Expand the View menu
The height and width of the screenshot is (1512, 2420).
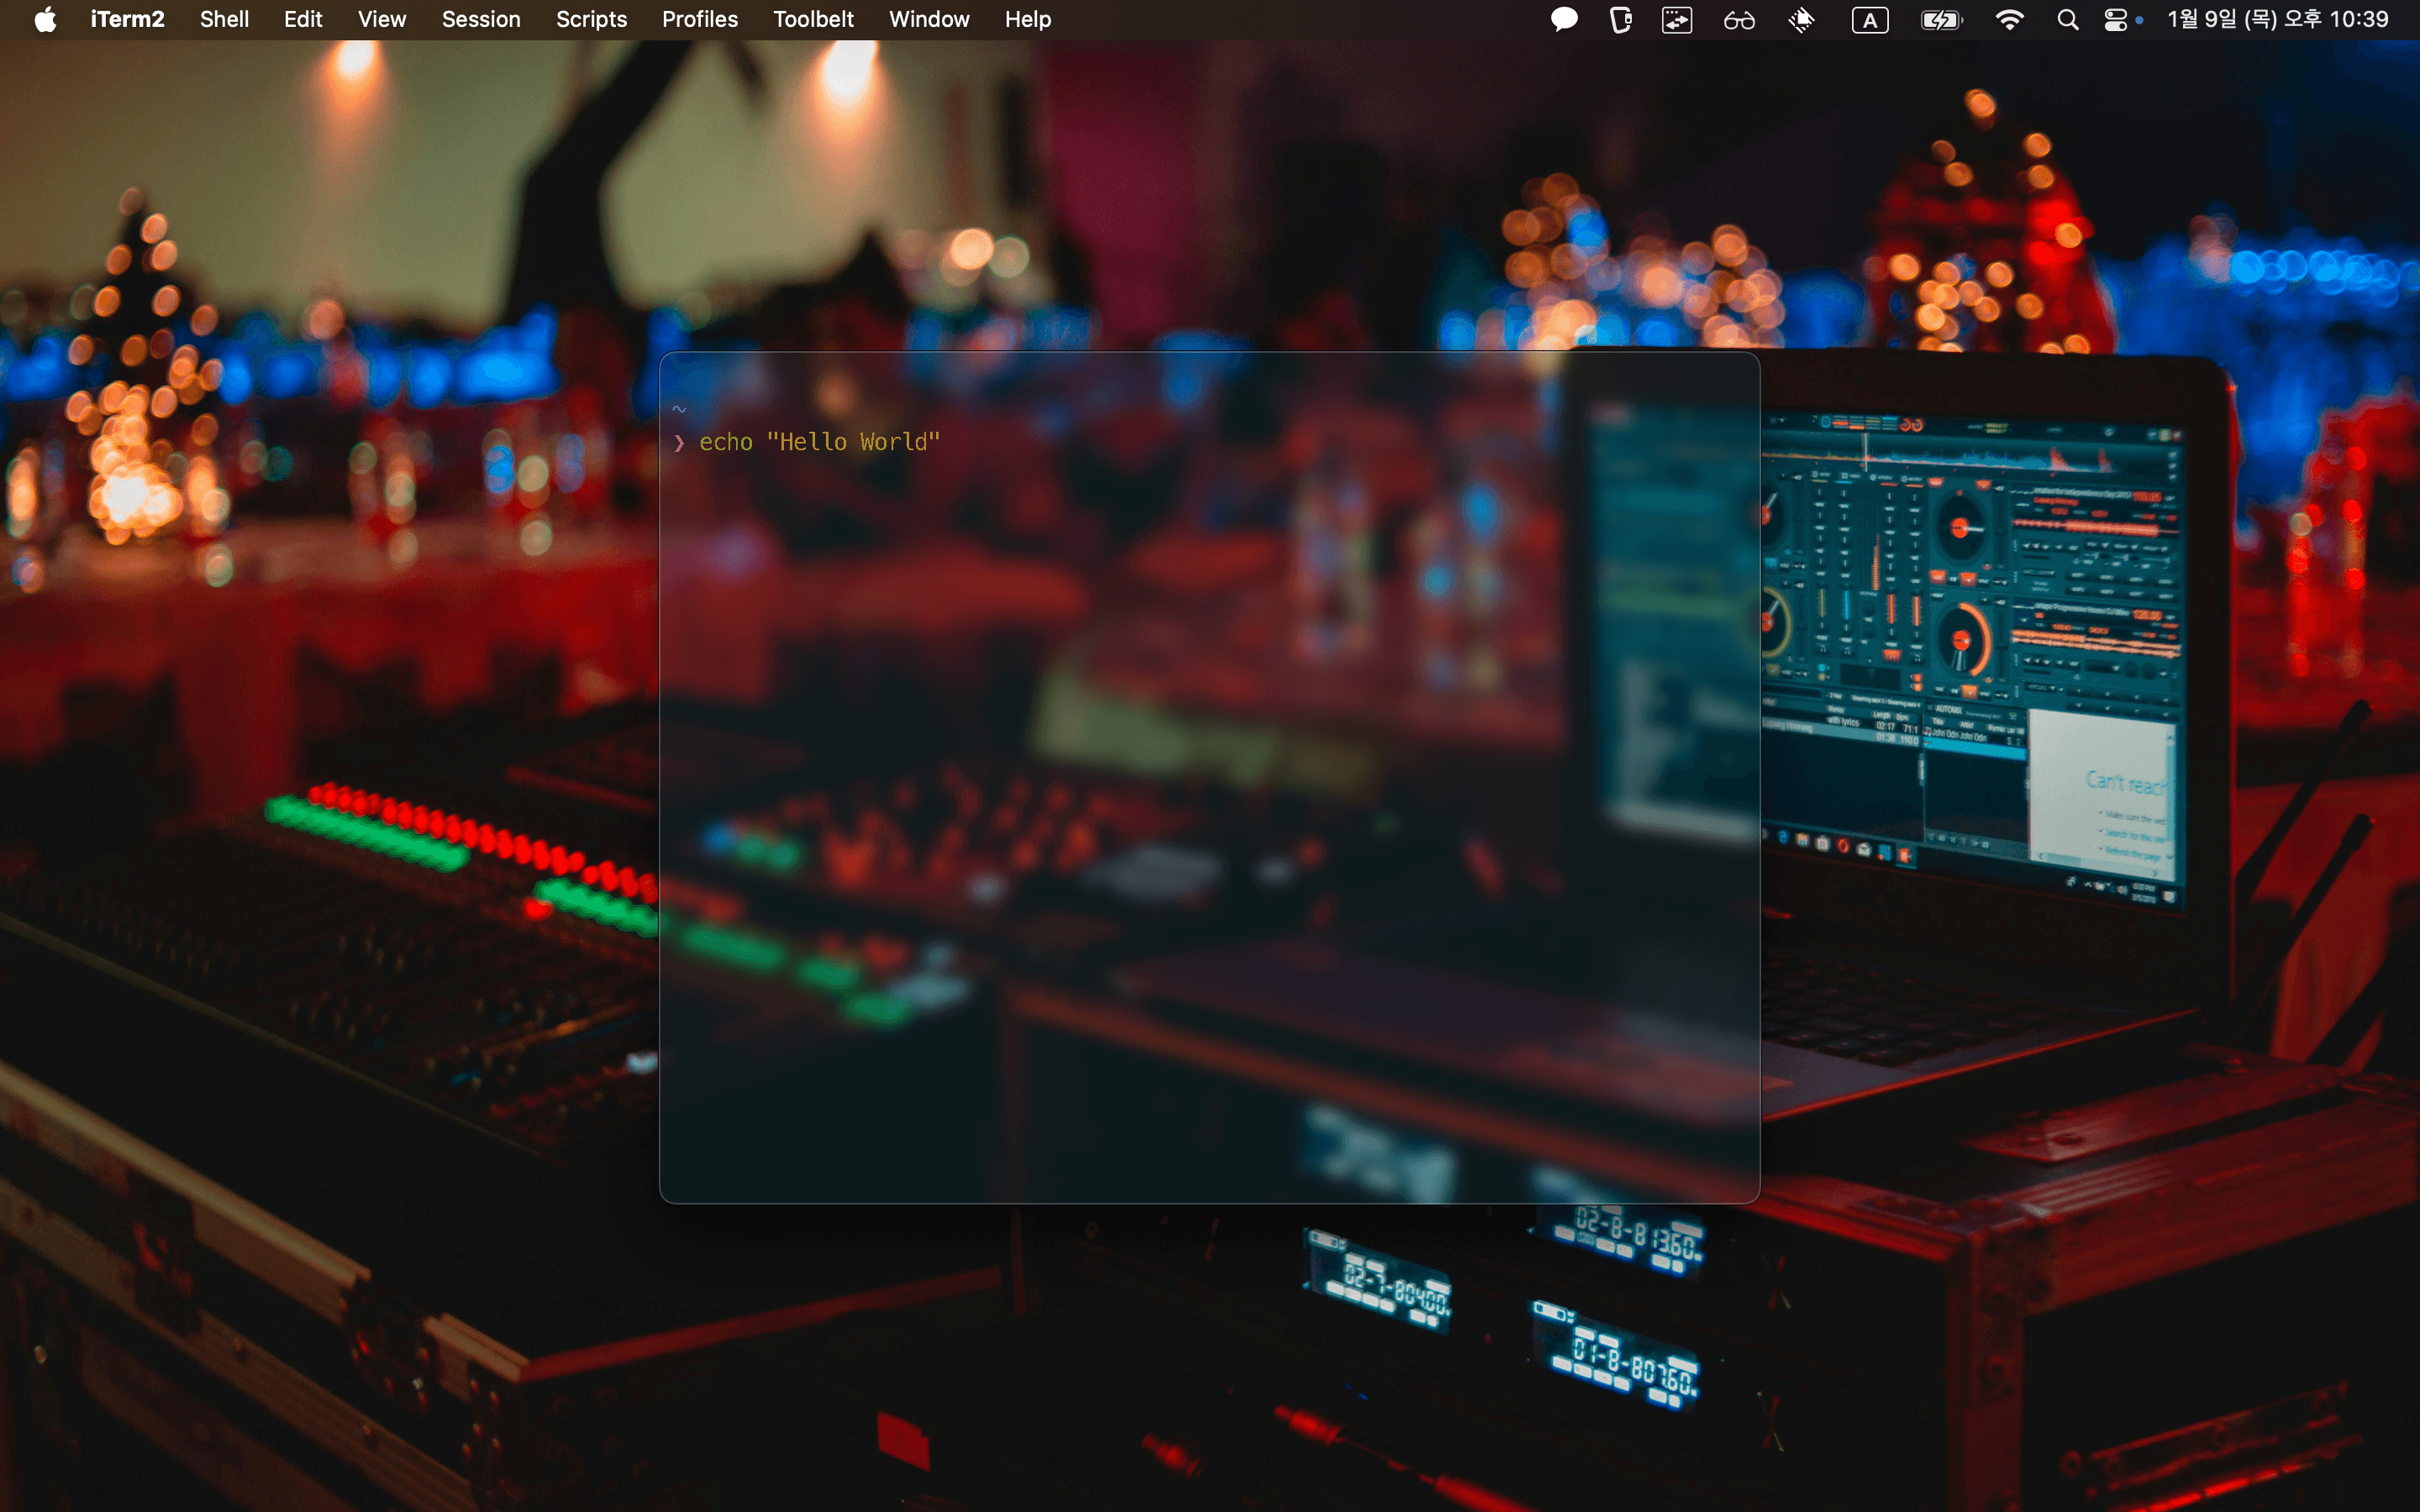381,20
